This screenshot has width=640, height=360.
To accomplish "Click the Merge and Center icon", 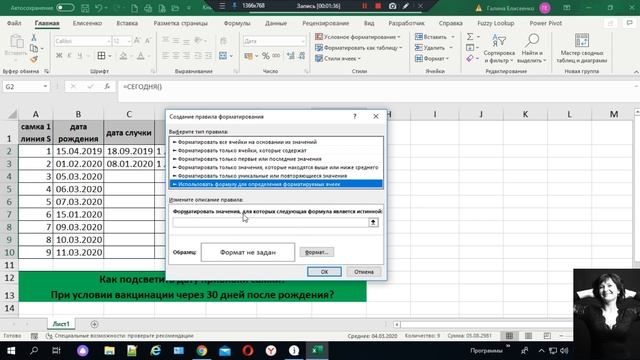I will click(x=223, y=56).
